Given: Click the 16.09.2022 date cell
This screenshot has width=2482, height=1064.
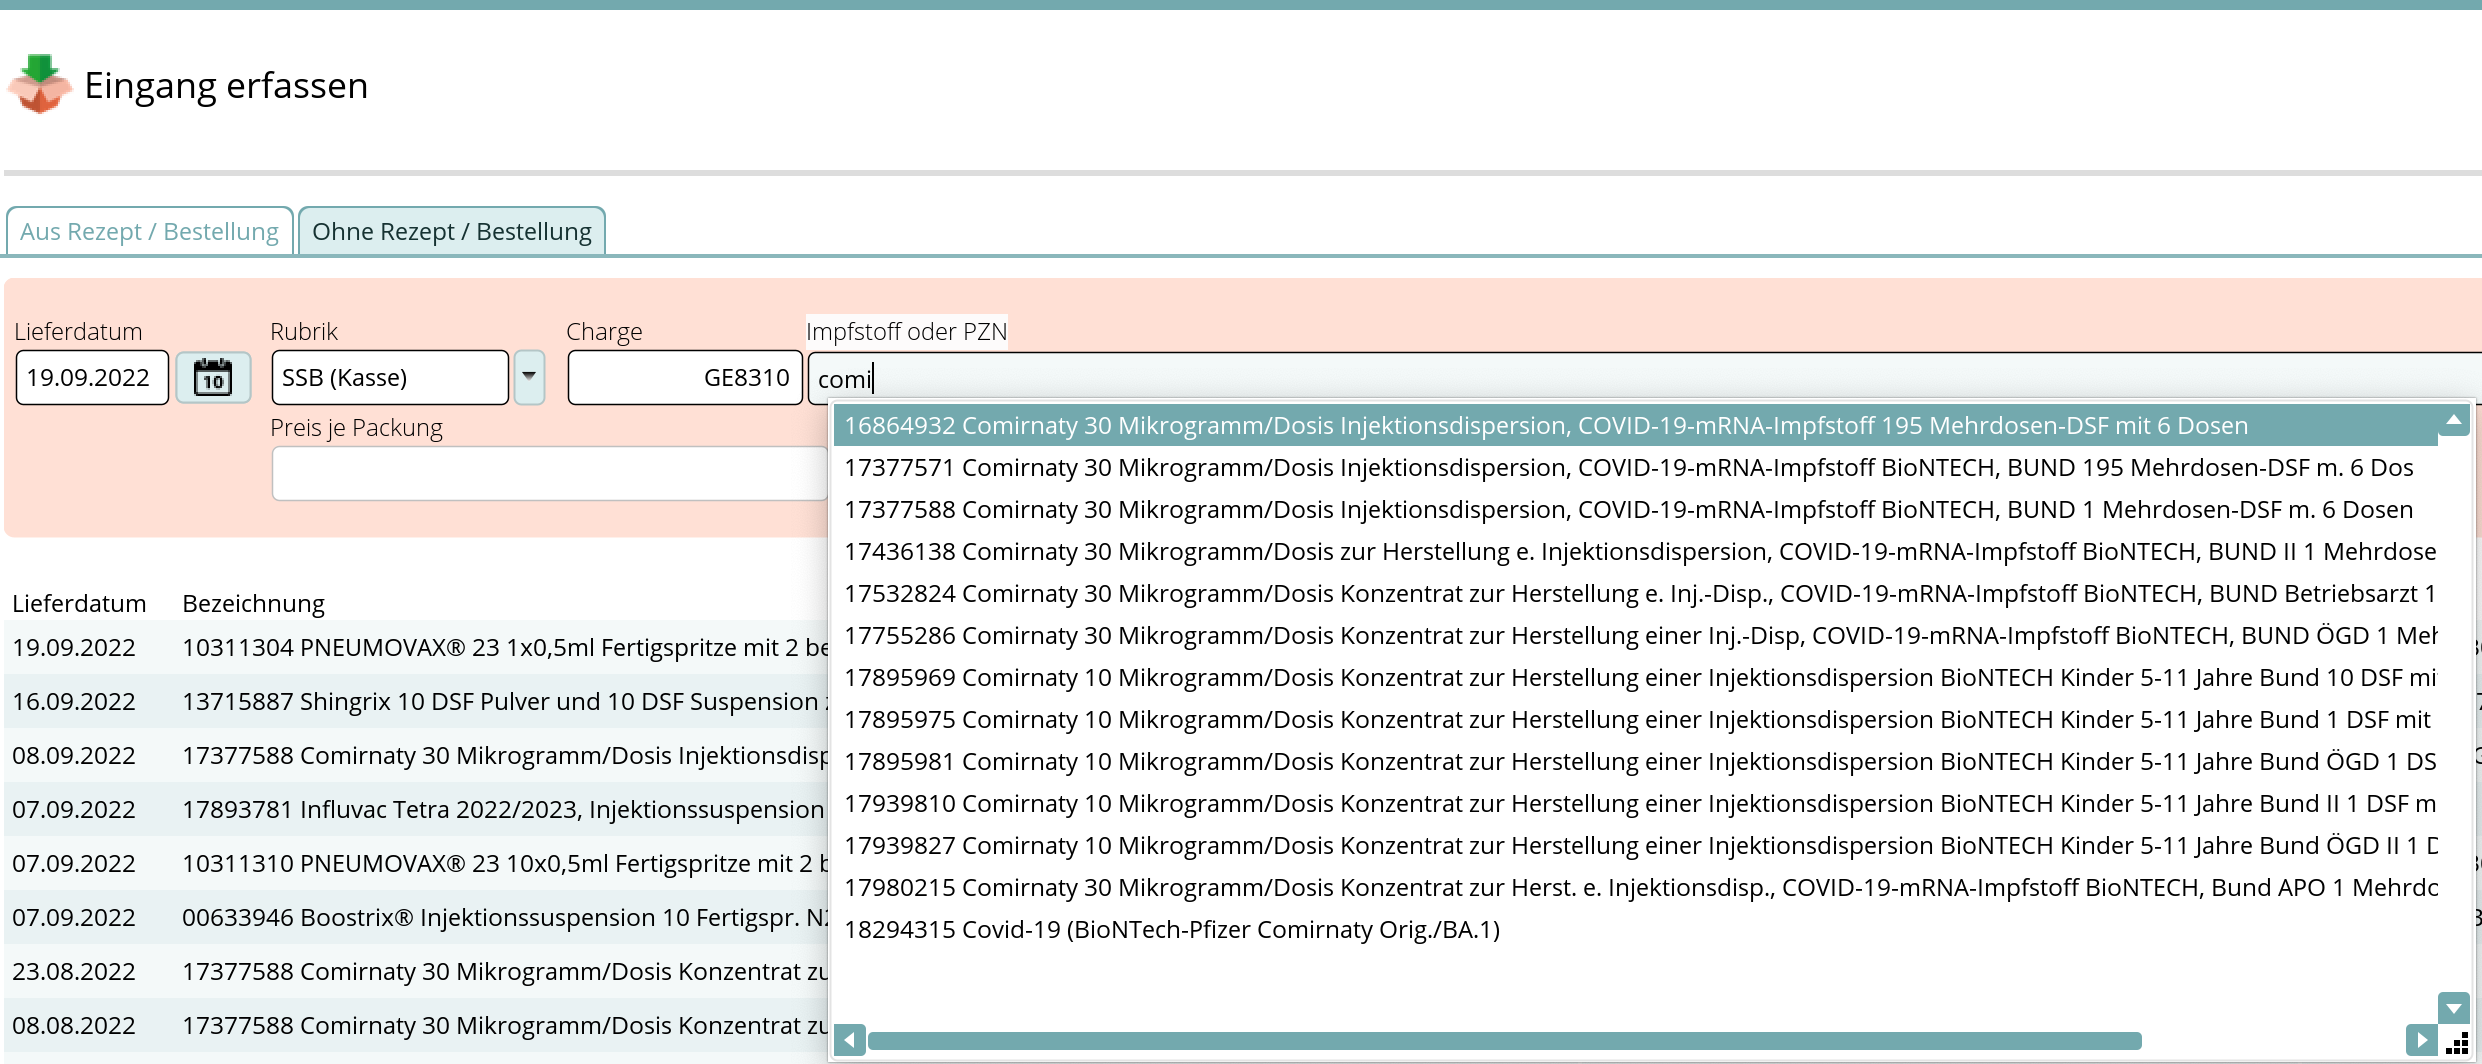Looking at the screenshot, I should pos(74,701).
